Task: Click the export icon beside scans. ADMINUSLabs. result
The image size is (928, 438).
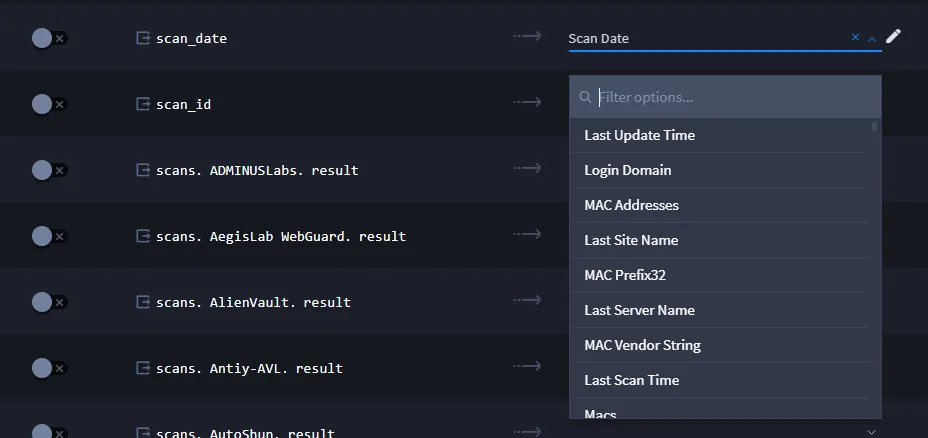Action: tap(143, 170)
